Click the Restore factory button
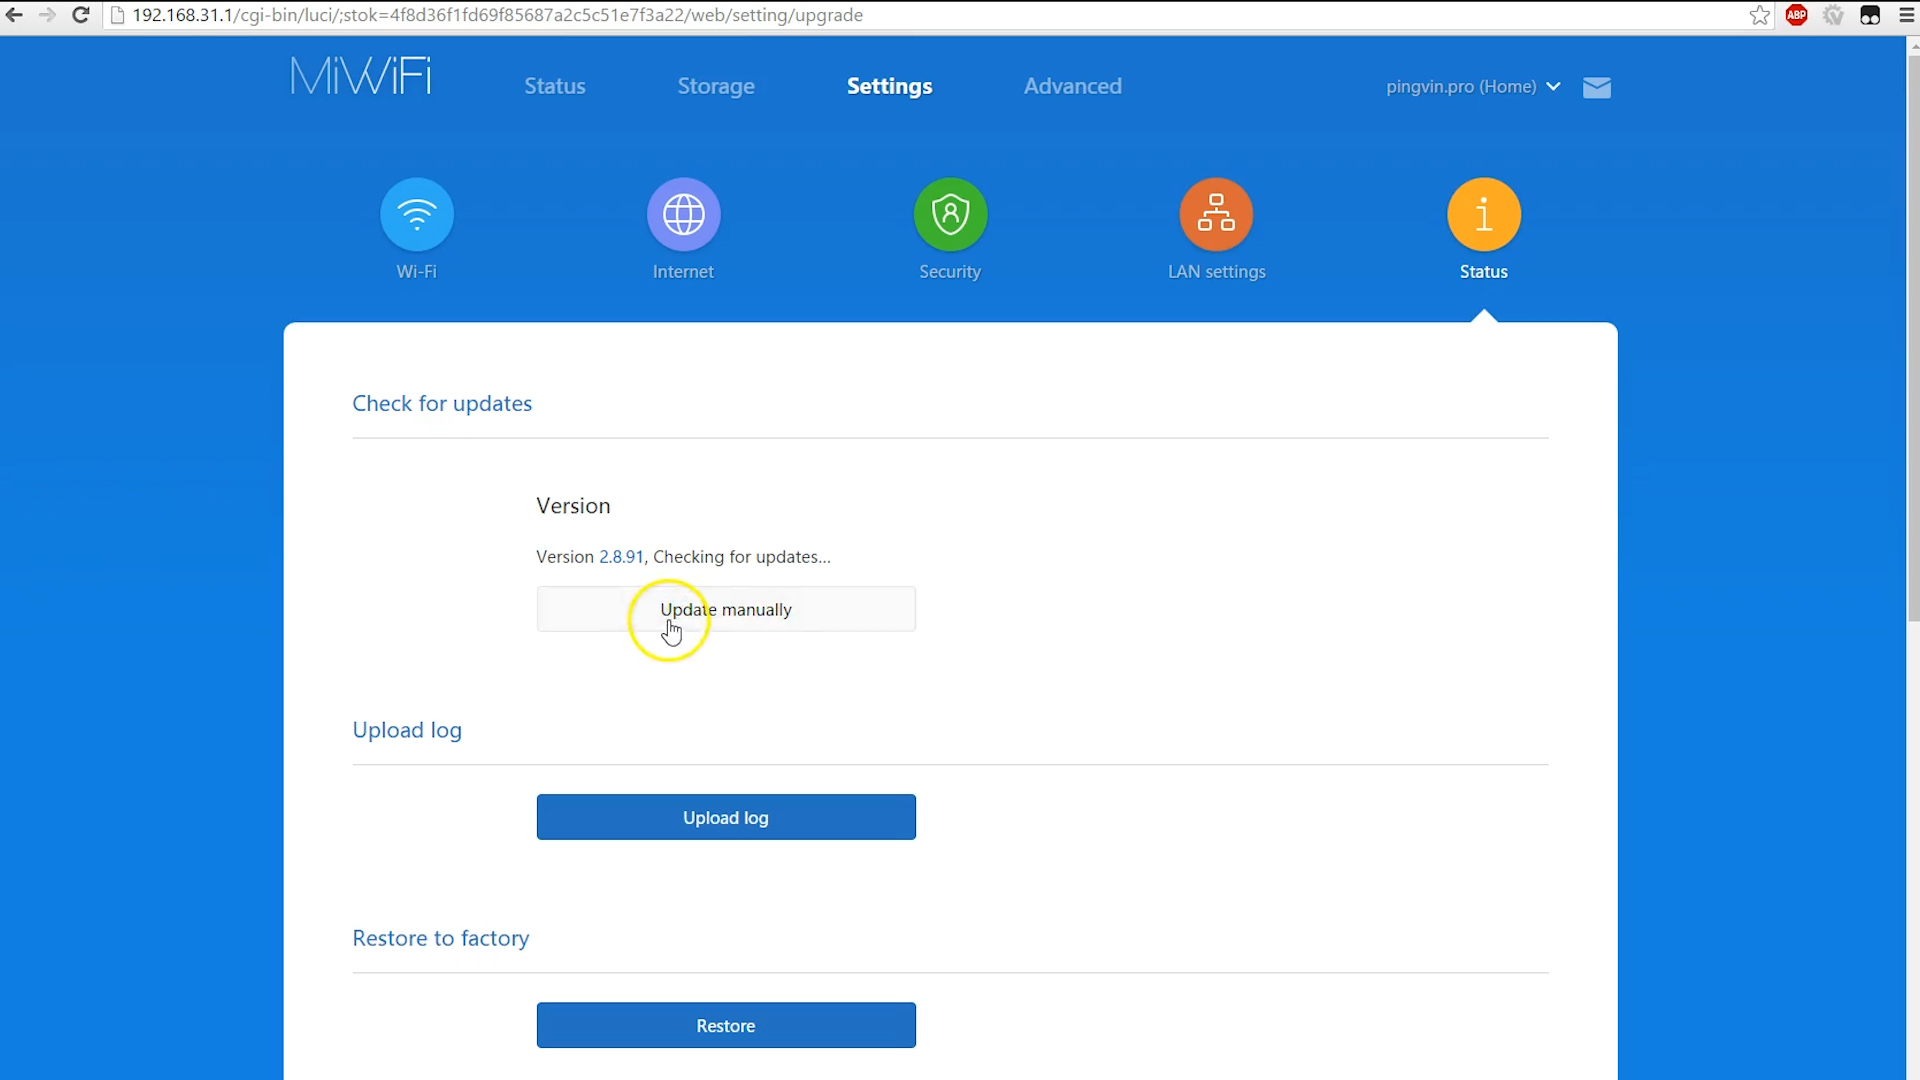Viewport: 1920px width, 1080px height. (x=726, y=1025)
